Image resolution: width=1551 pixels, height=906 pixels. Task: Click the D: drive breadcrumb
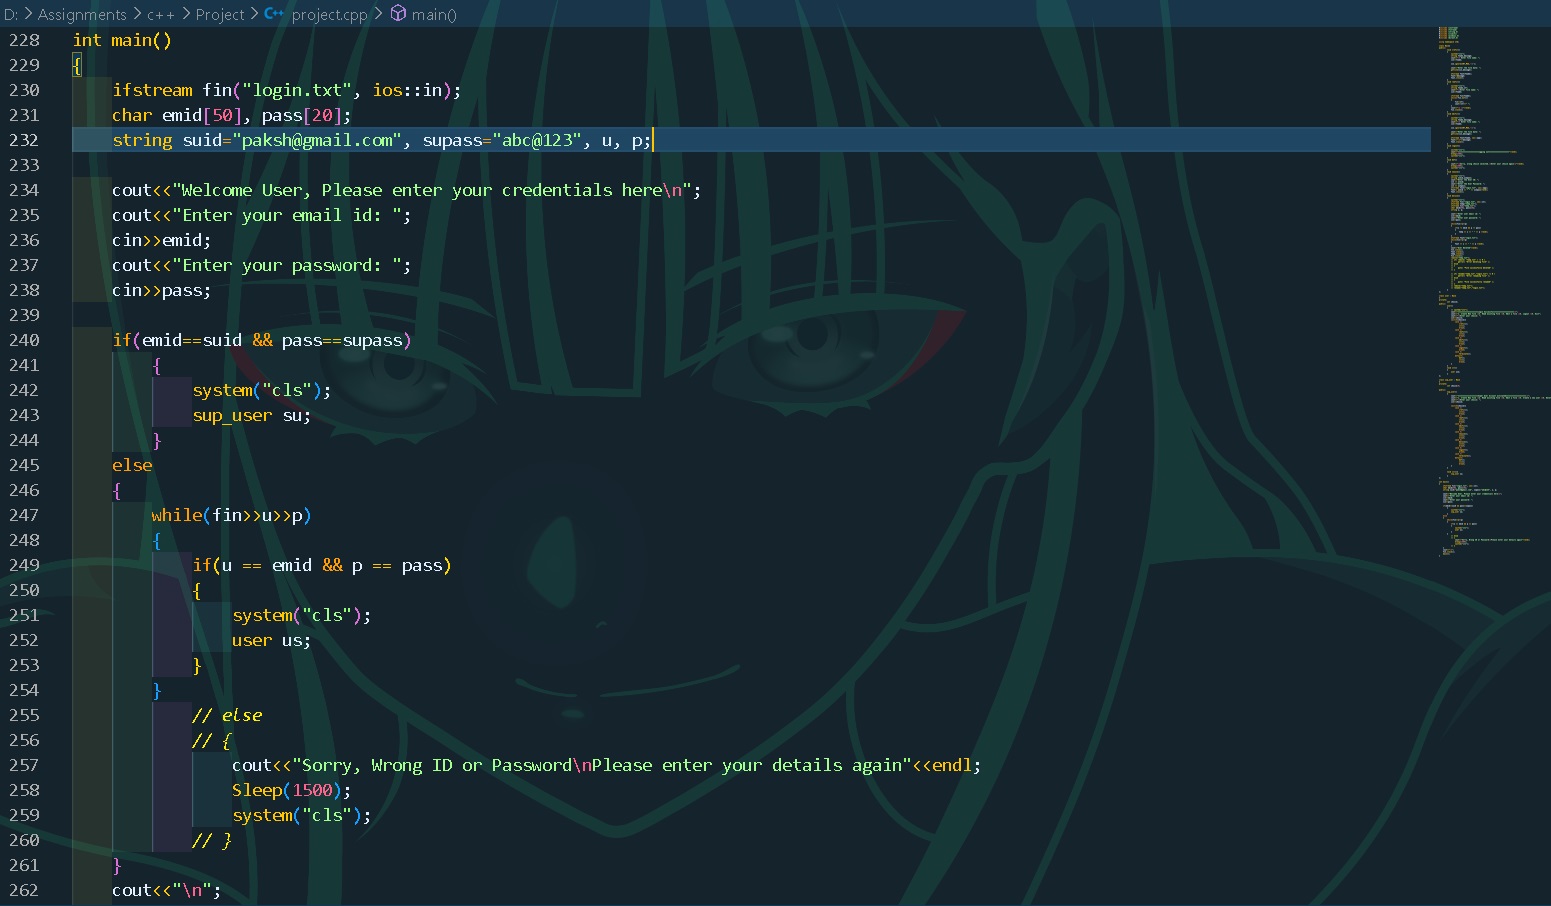point(11,14)
